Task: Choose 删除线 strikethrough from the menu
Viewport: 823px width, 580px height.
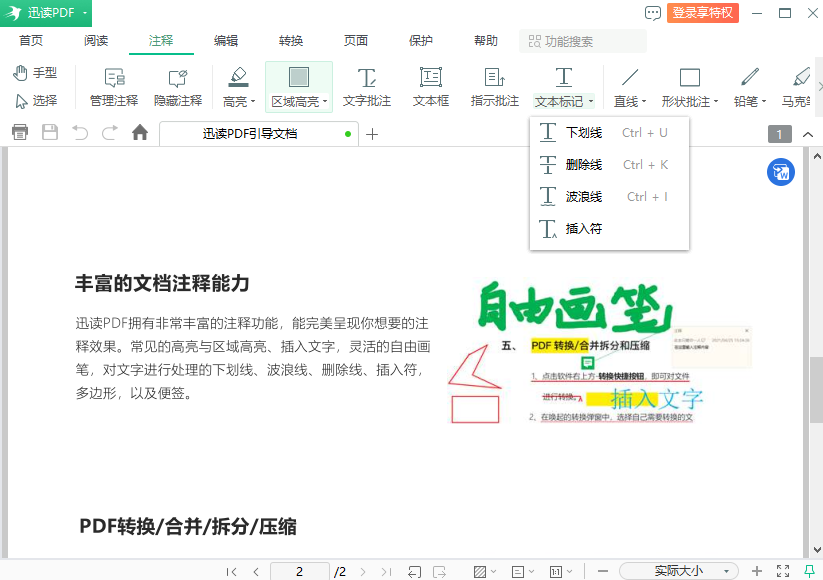Action: point(609,165)
